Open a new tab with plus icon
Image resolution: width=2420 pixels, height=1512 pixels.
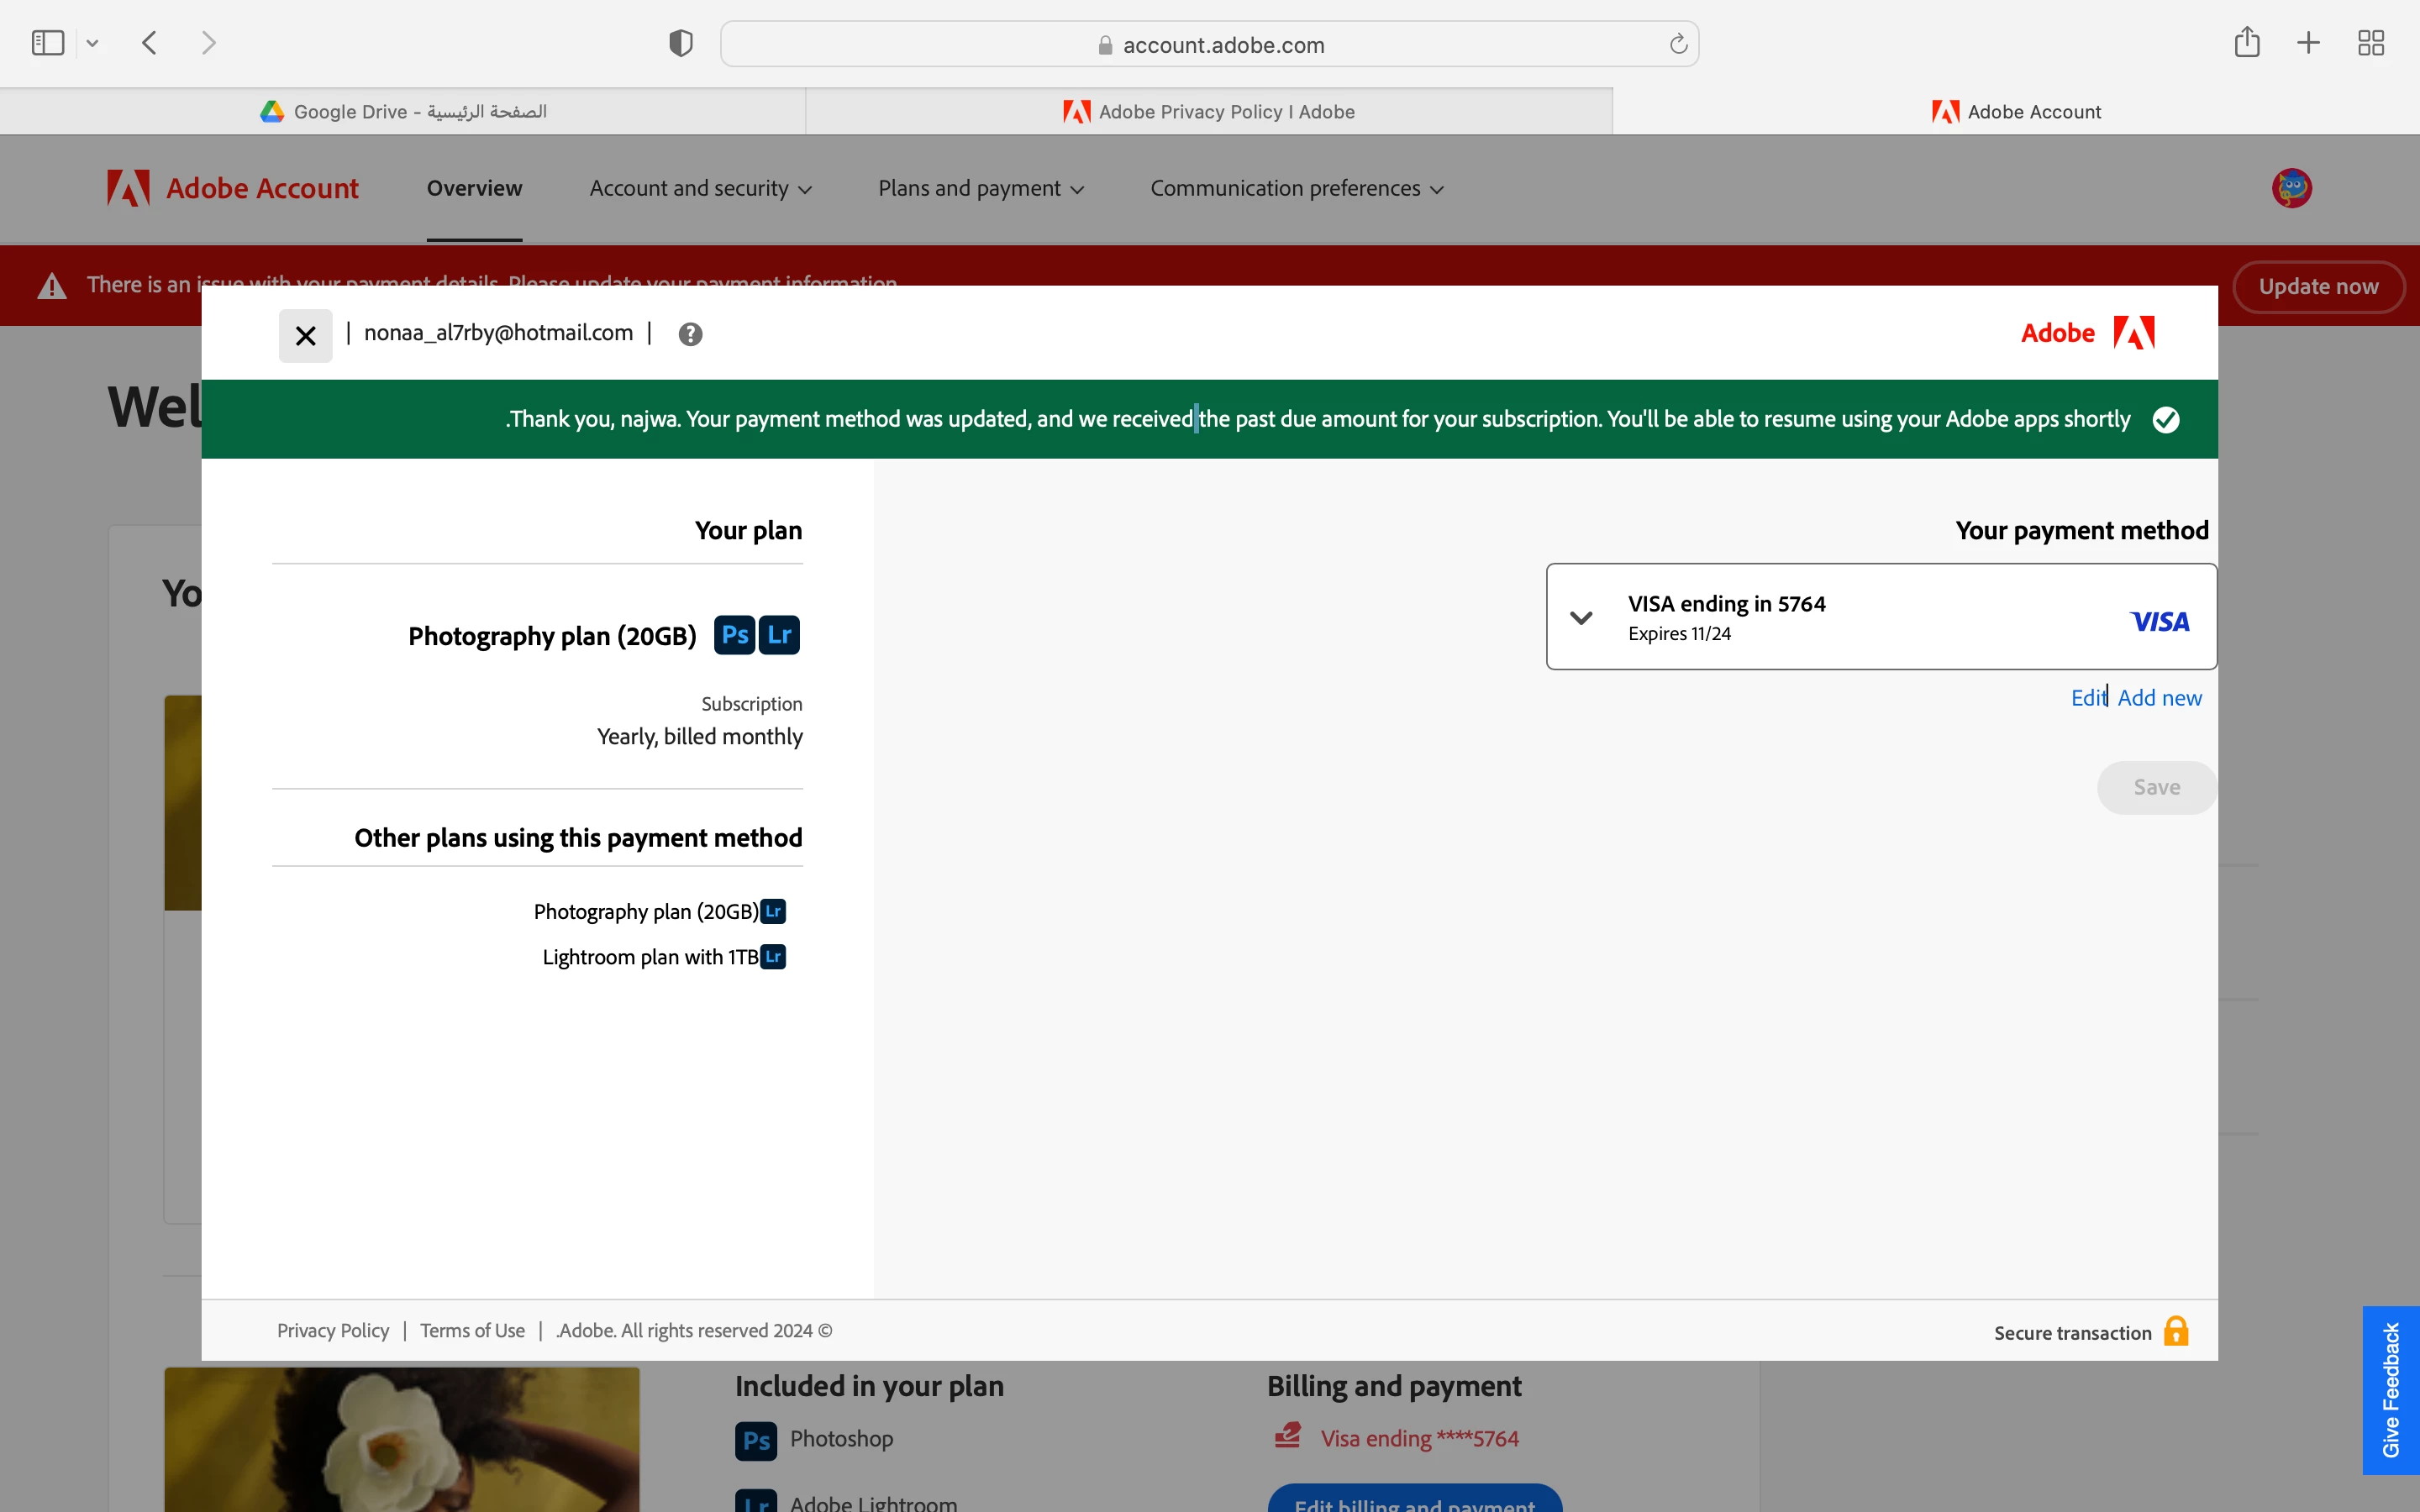point(2308,43)
